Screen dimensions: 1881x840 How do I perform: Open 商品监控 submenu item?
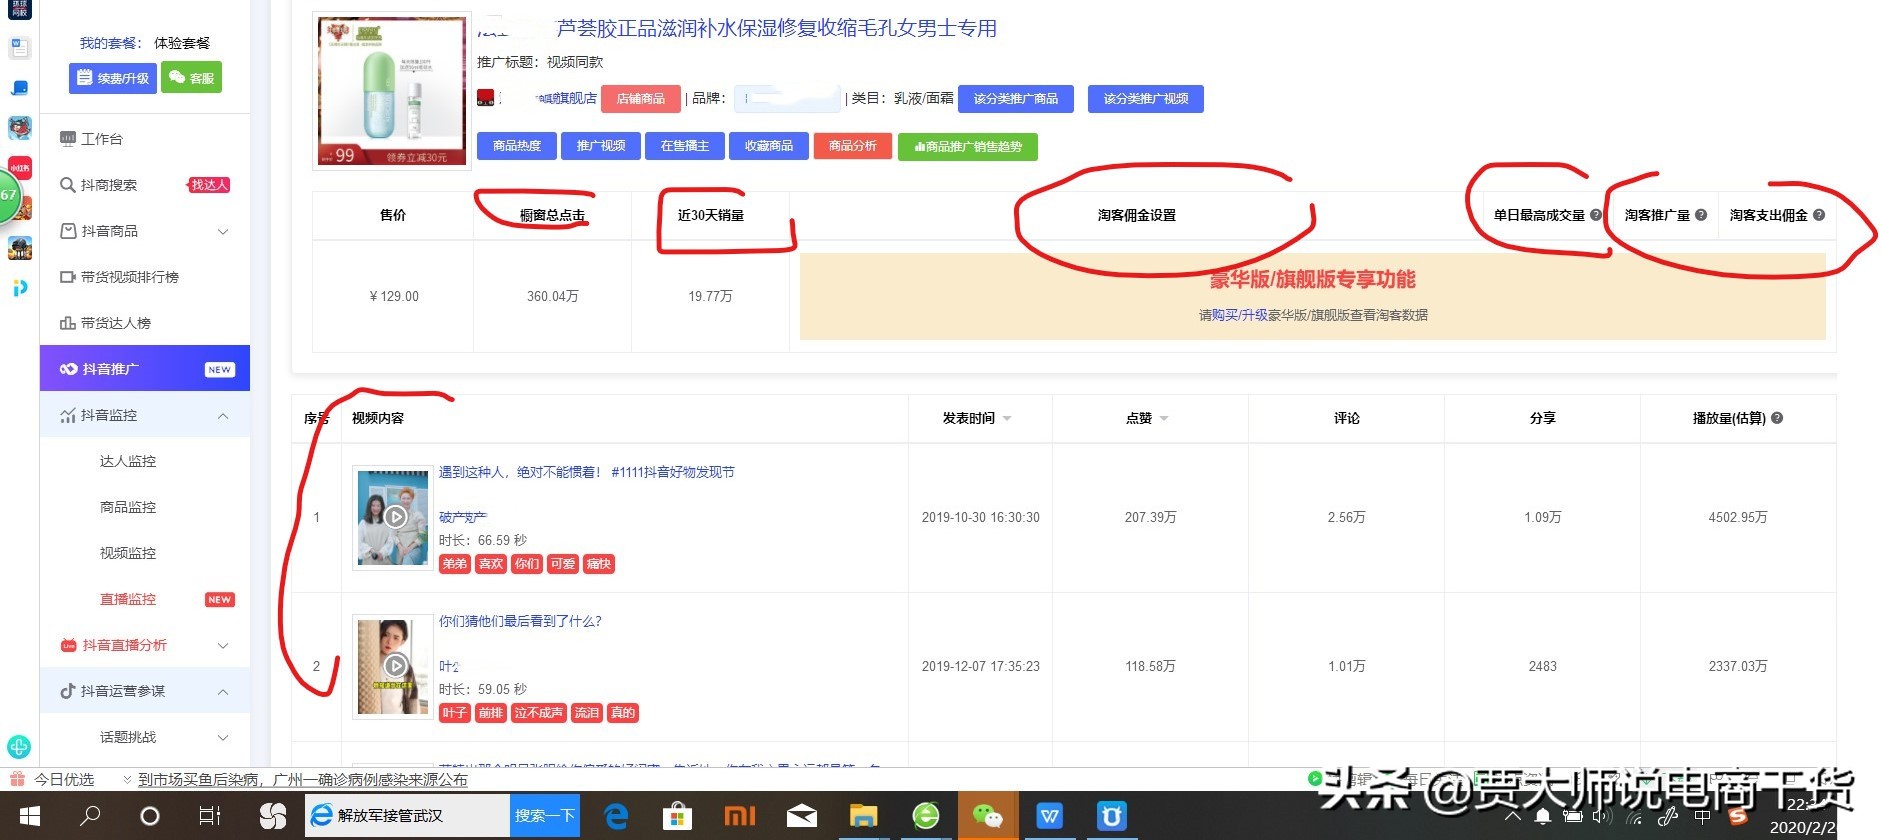pos(128,507)
